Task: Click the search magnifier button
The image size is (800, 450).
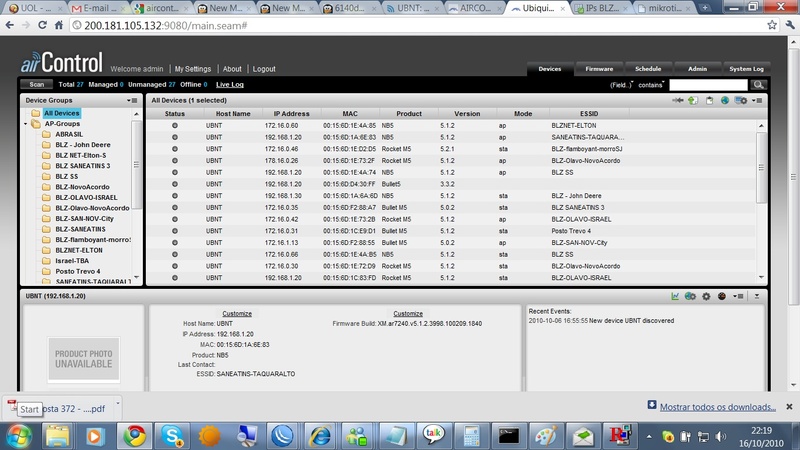Action: (x=758, y=85)
